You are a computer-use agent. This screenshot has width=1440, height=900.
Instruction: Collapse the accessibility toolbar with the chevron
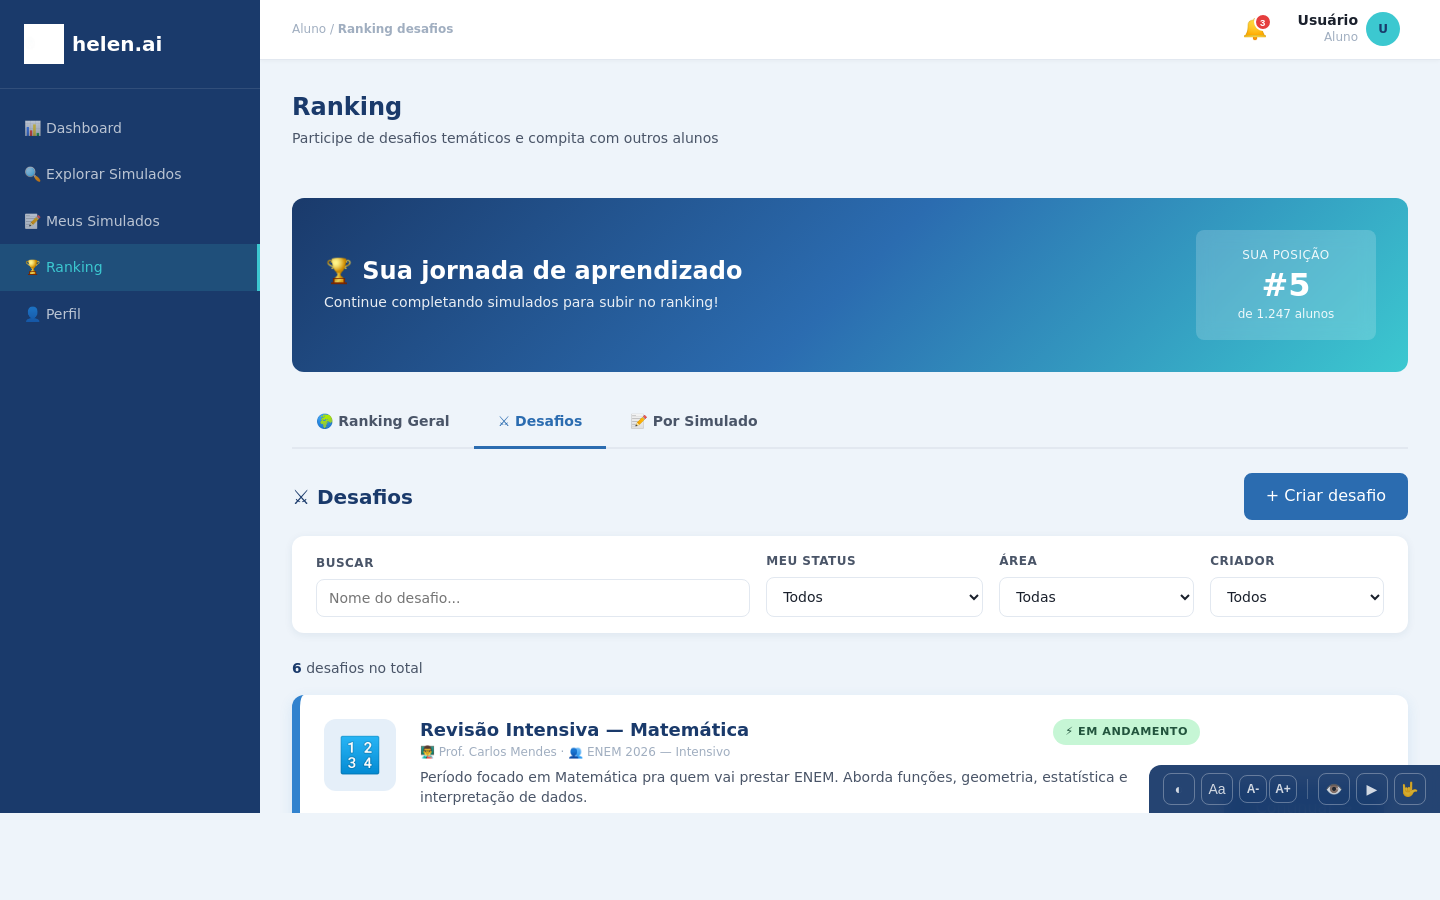click(1178, 789)
